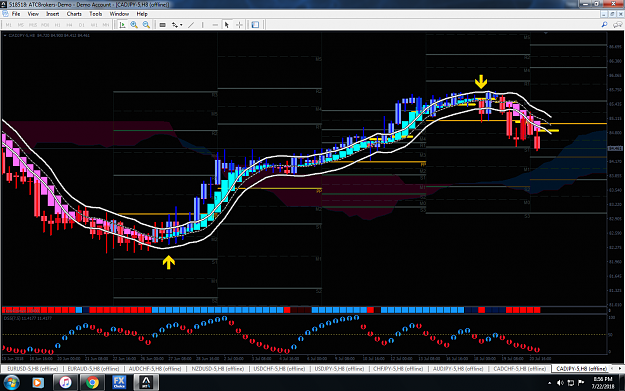Viewport: 625px width, 391px height.
Task: Open the View menu
Action: (x=33, y=14)
